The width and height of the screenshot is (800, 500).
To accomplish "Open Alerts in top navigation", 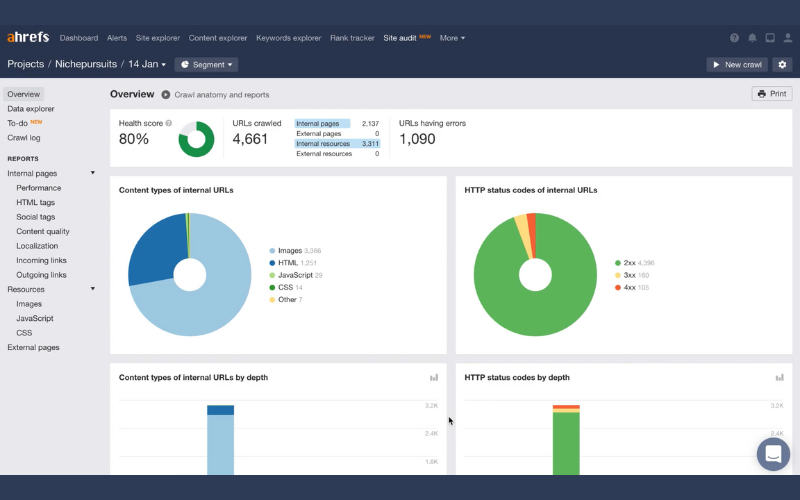I will [x=117, y=38].
